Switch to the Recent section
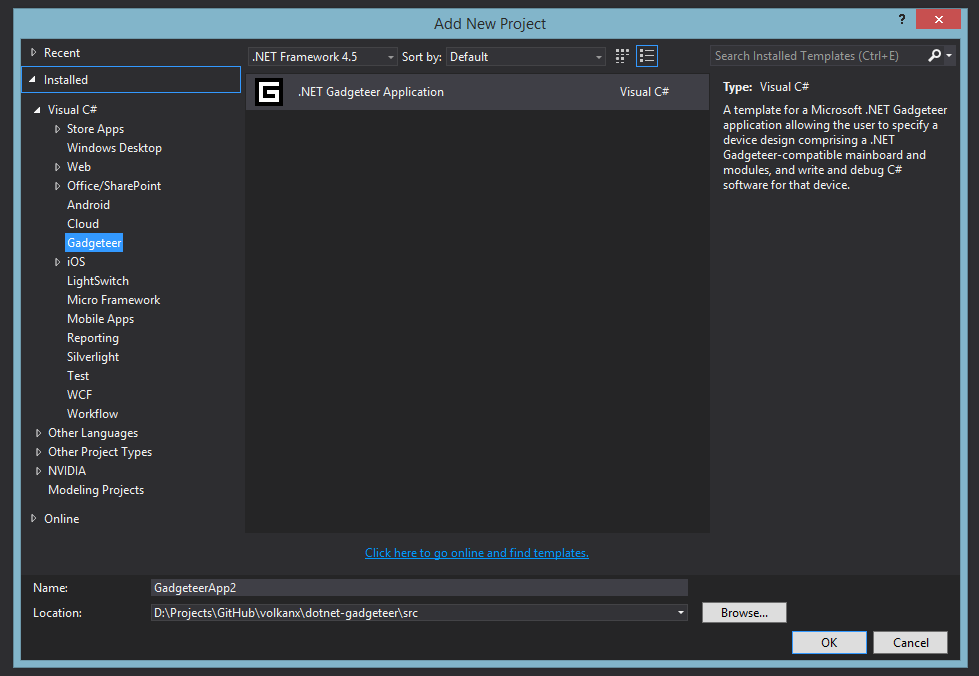The image size is (979, 676). (60, 52)
